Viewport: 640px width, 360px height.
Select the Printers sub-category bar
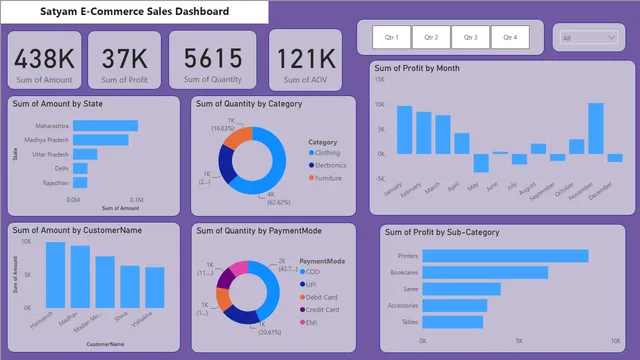[505, 256]
